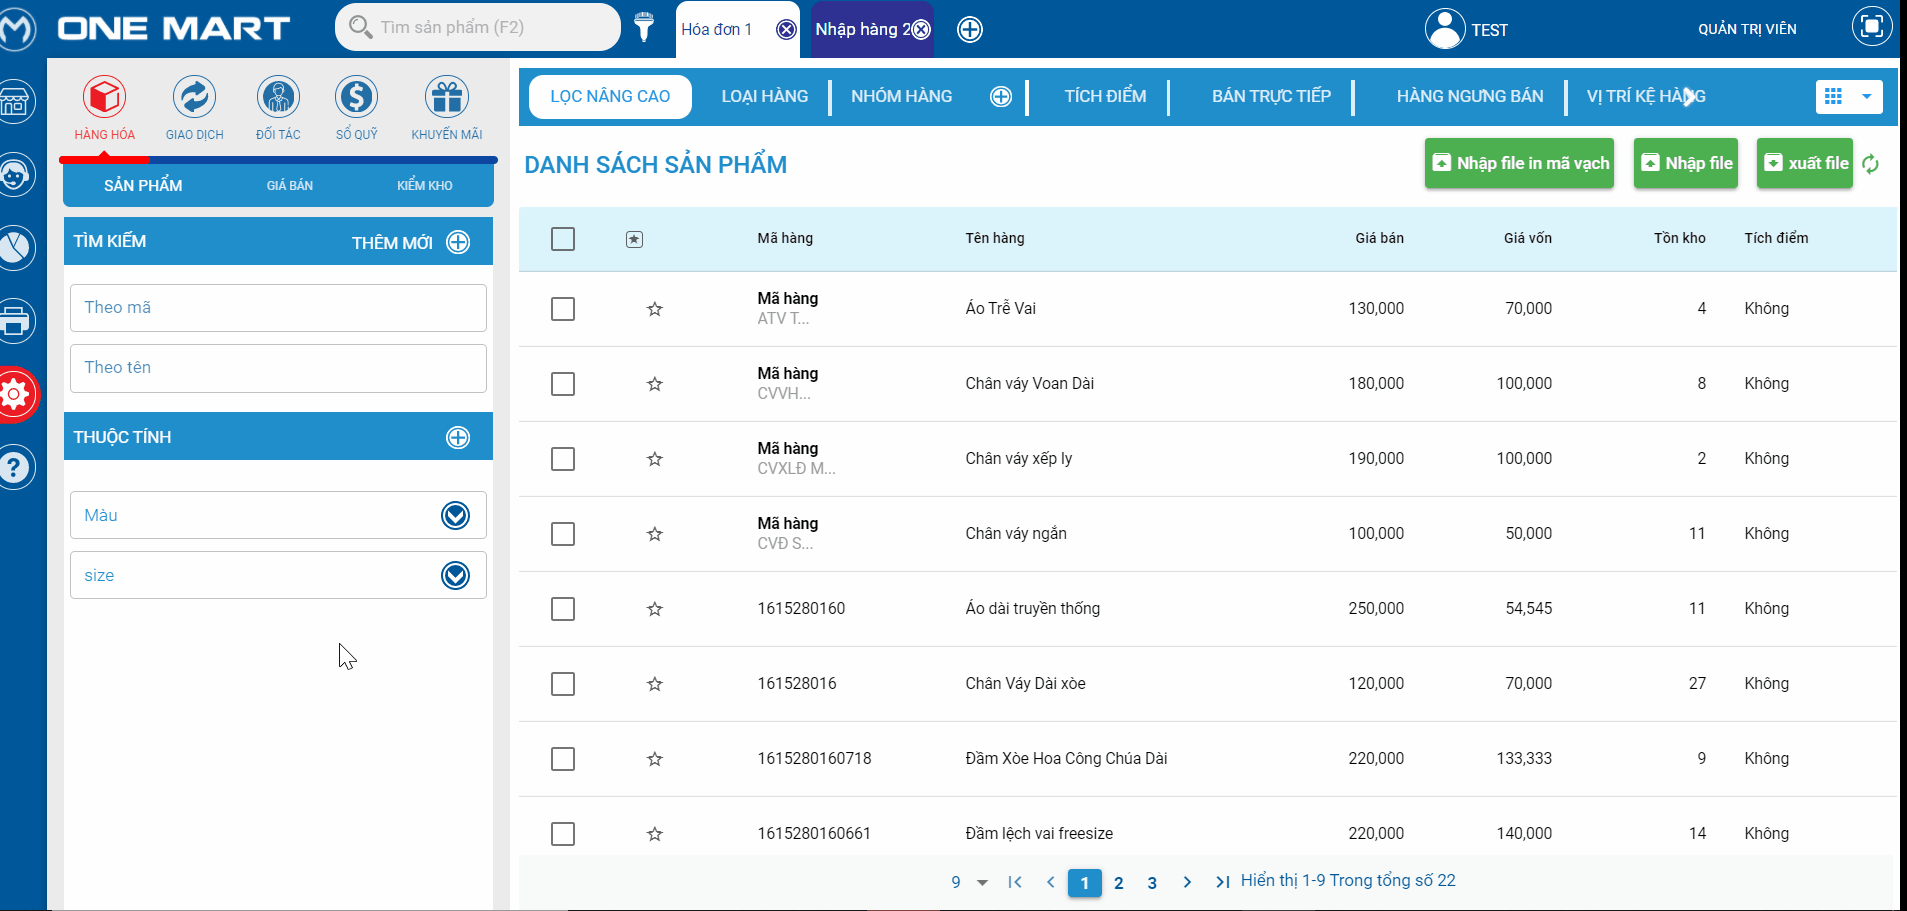Image resolution: width=1907 pixels, height=911 pixels.
Task: Open the Hàng Hóa goods icon
Action: [x=104, y=98]
